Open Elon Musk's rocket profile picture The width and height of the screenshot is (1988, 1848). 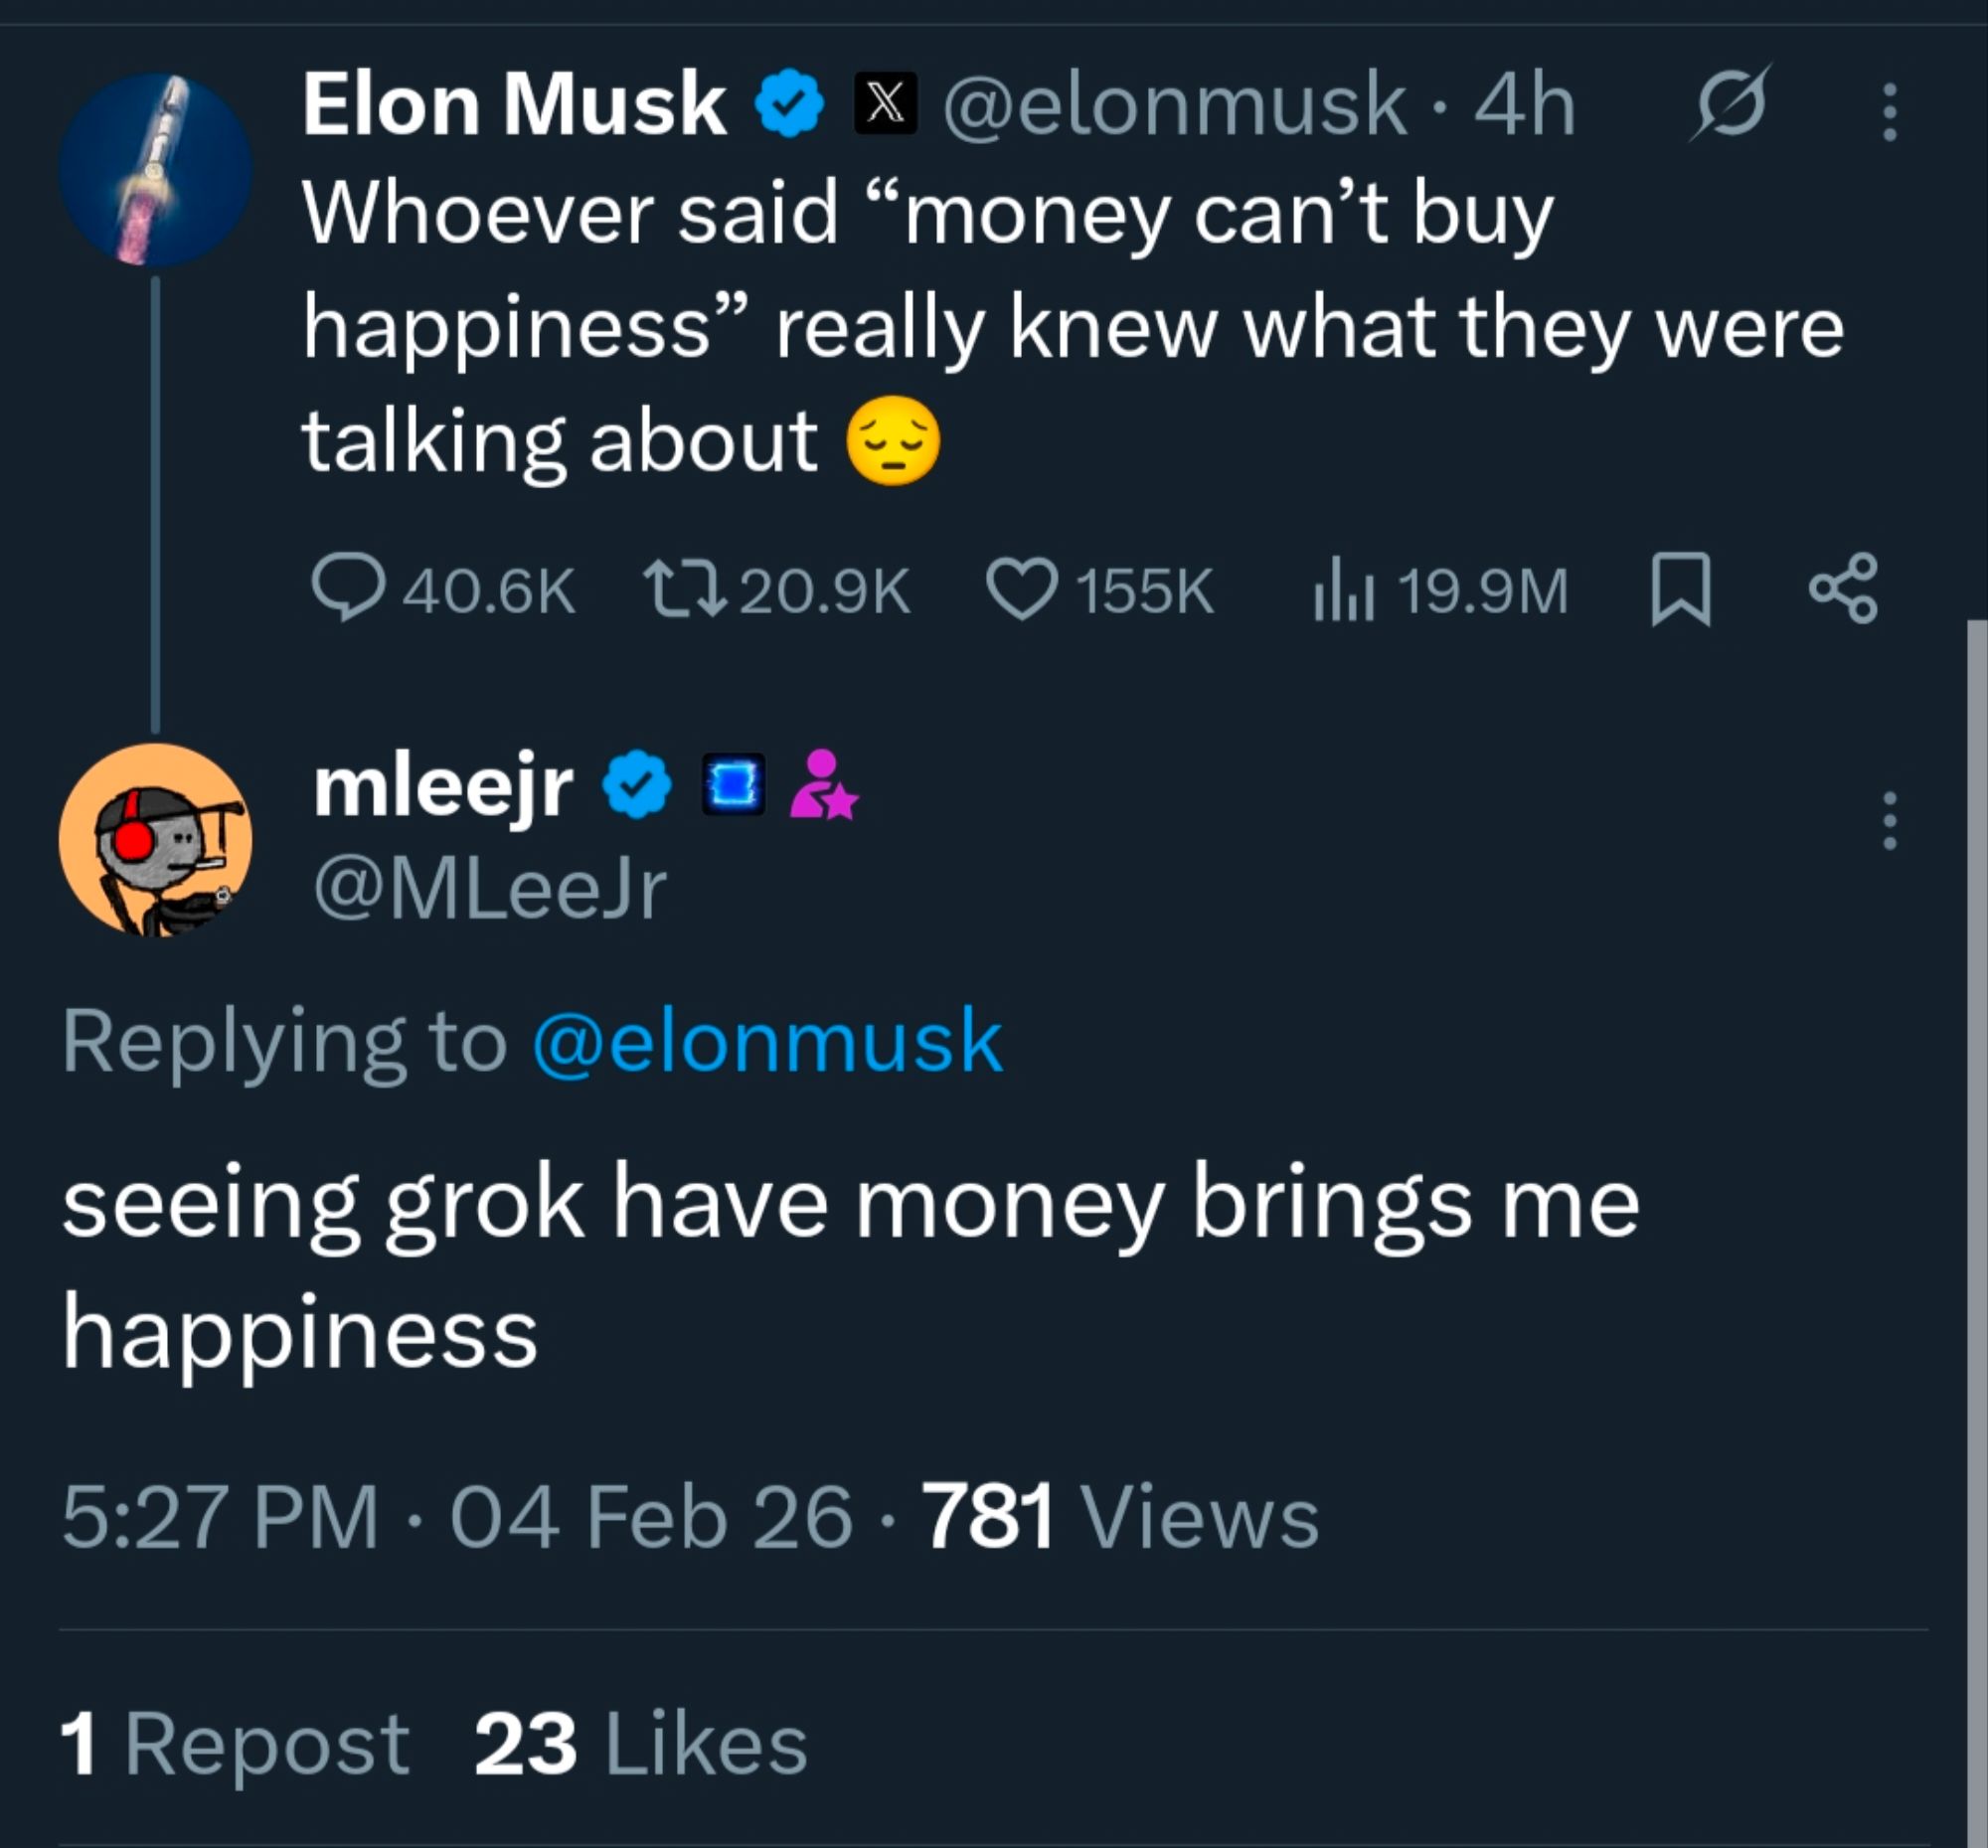click(155, 169)
